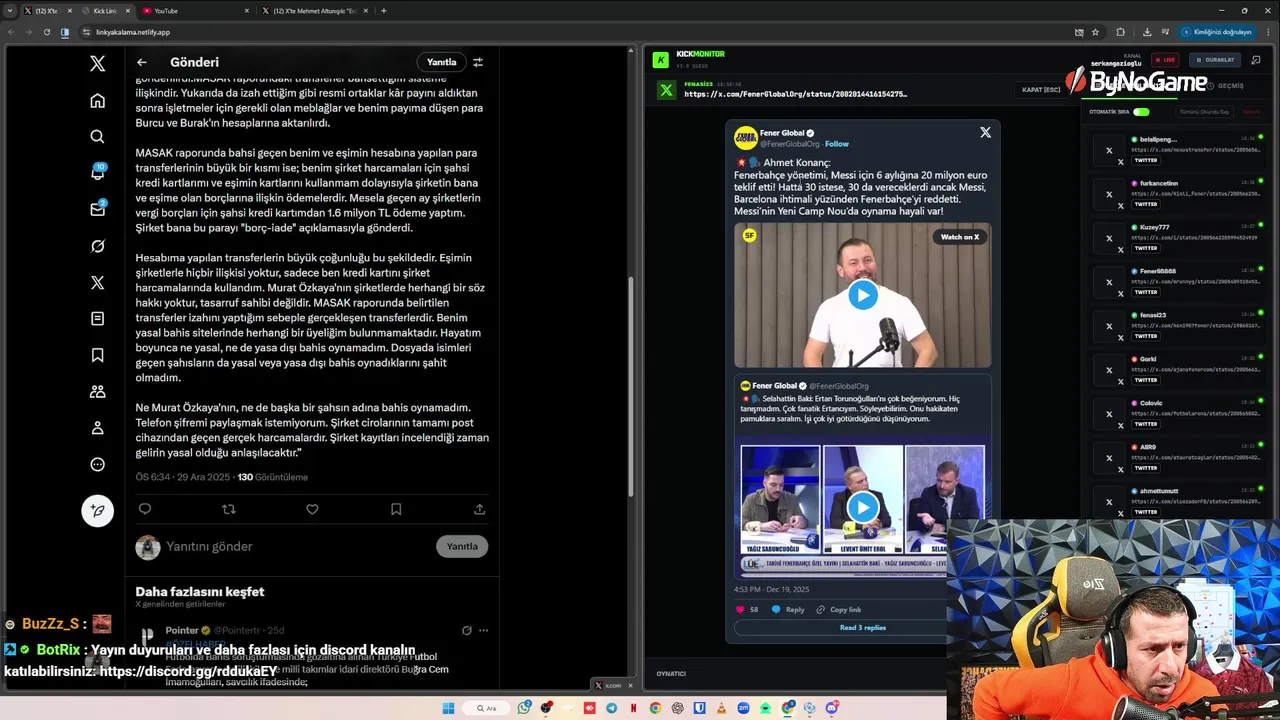Viewport: 1280px width, 720px height.
Task: Click the KickMonitor popout window icon
Action: coord(1256,59)
